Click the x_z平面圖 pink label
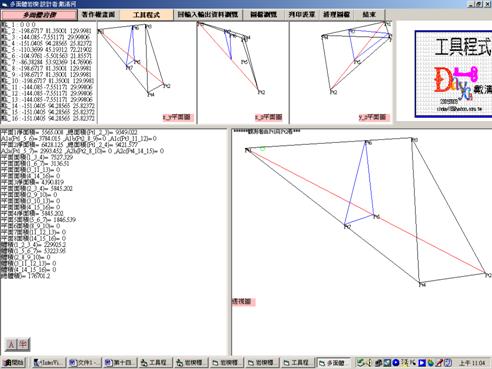Screen dimensions: 492x369 point(268,117)
